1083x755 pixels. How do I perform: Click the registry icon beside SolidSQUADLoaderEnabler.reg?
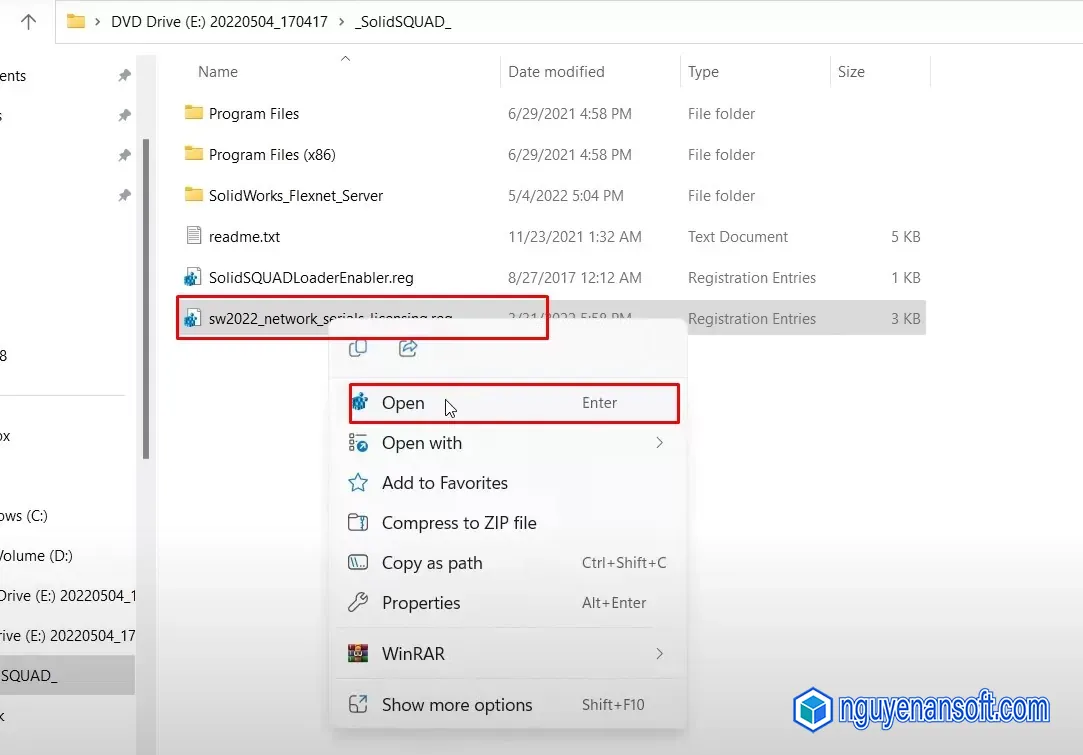pos(192,277)
